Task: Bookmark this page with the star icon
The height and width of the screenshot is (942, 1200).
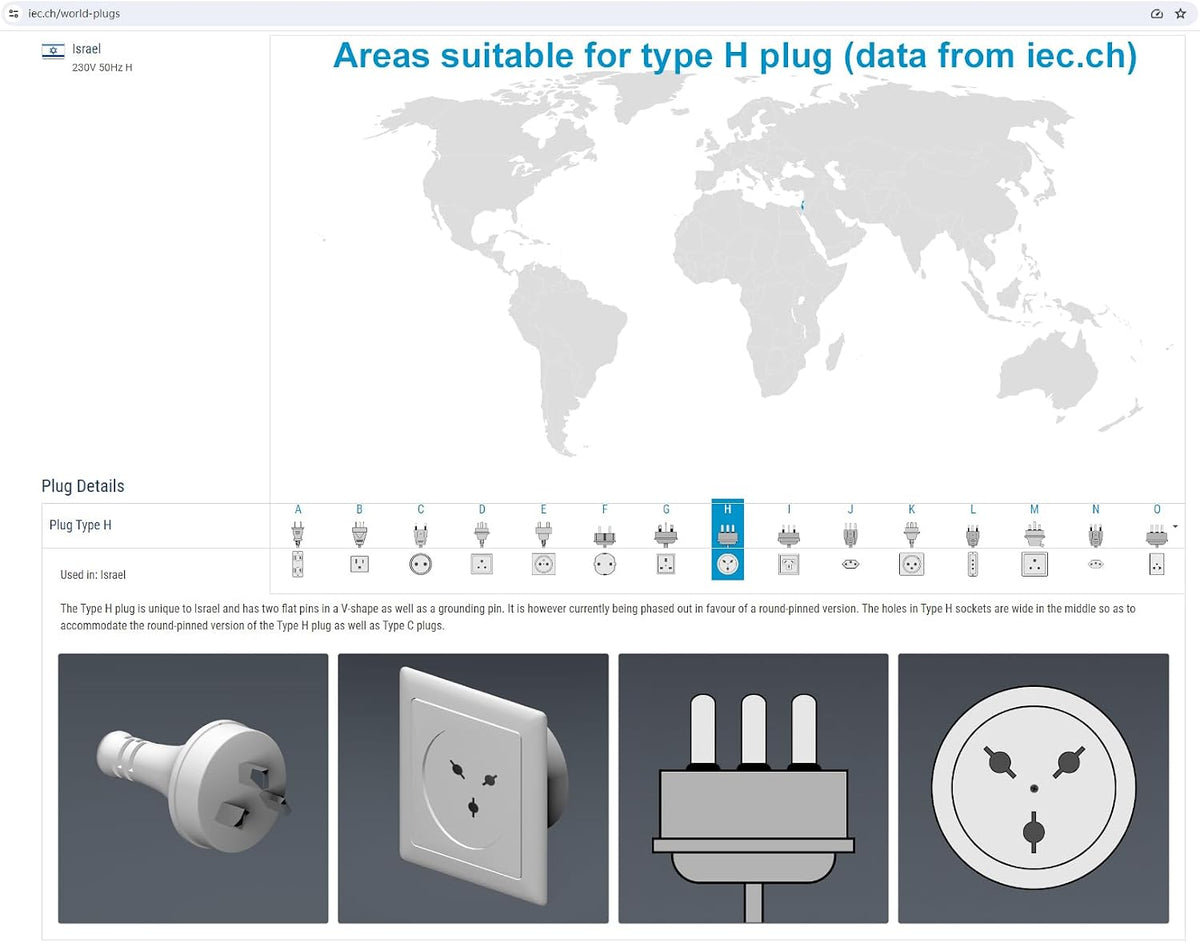Action: [x=1181, y=14]
